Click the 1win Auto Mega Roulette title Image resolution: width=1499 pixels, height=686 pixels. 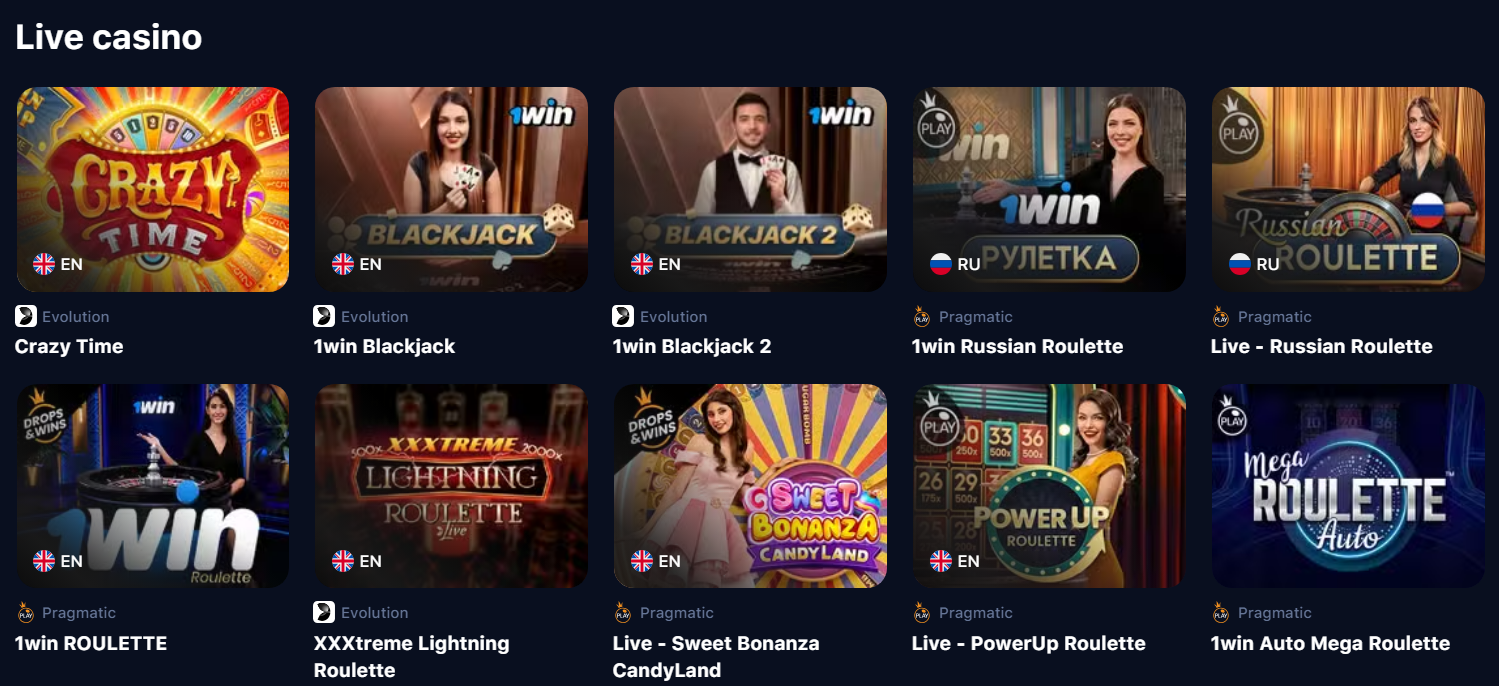click(x=1330, y=644)
